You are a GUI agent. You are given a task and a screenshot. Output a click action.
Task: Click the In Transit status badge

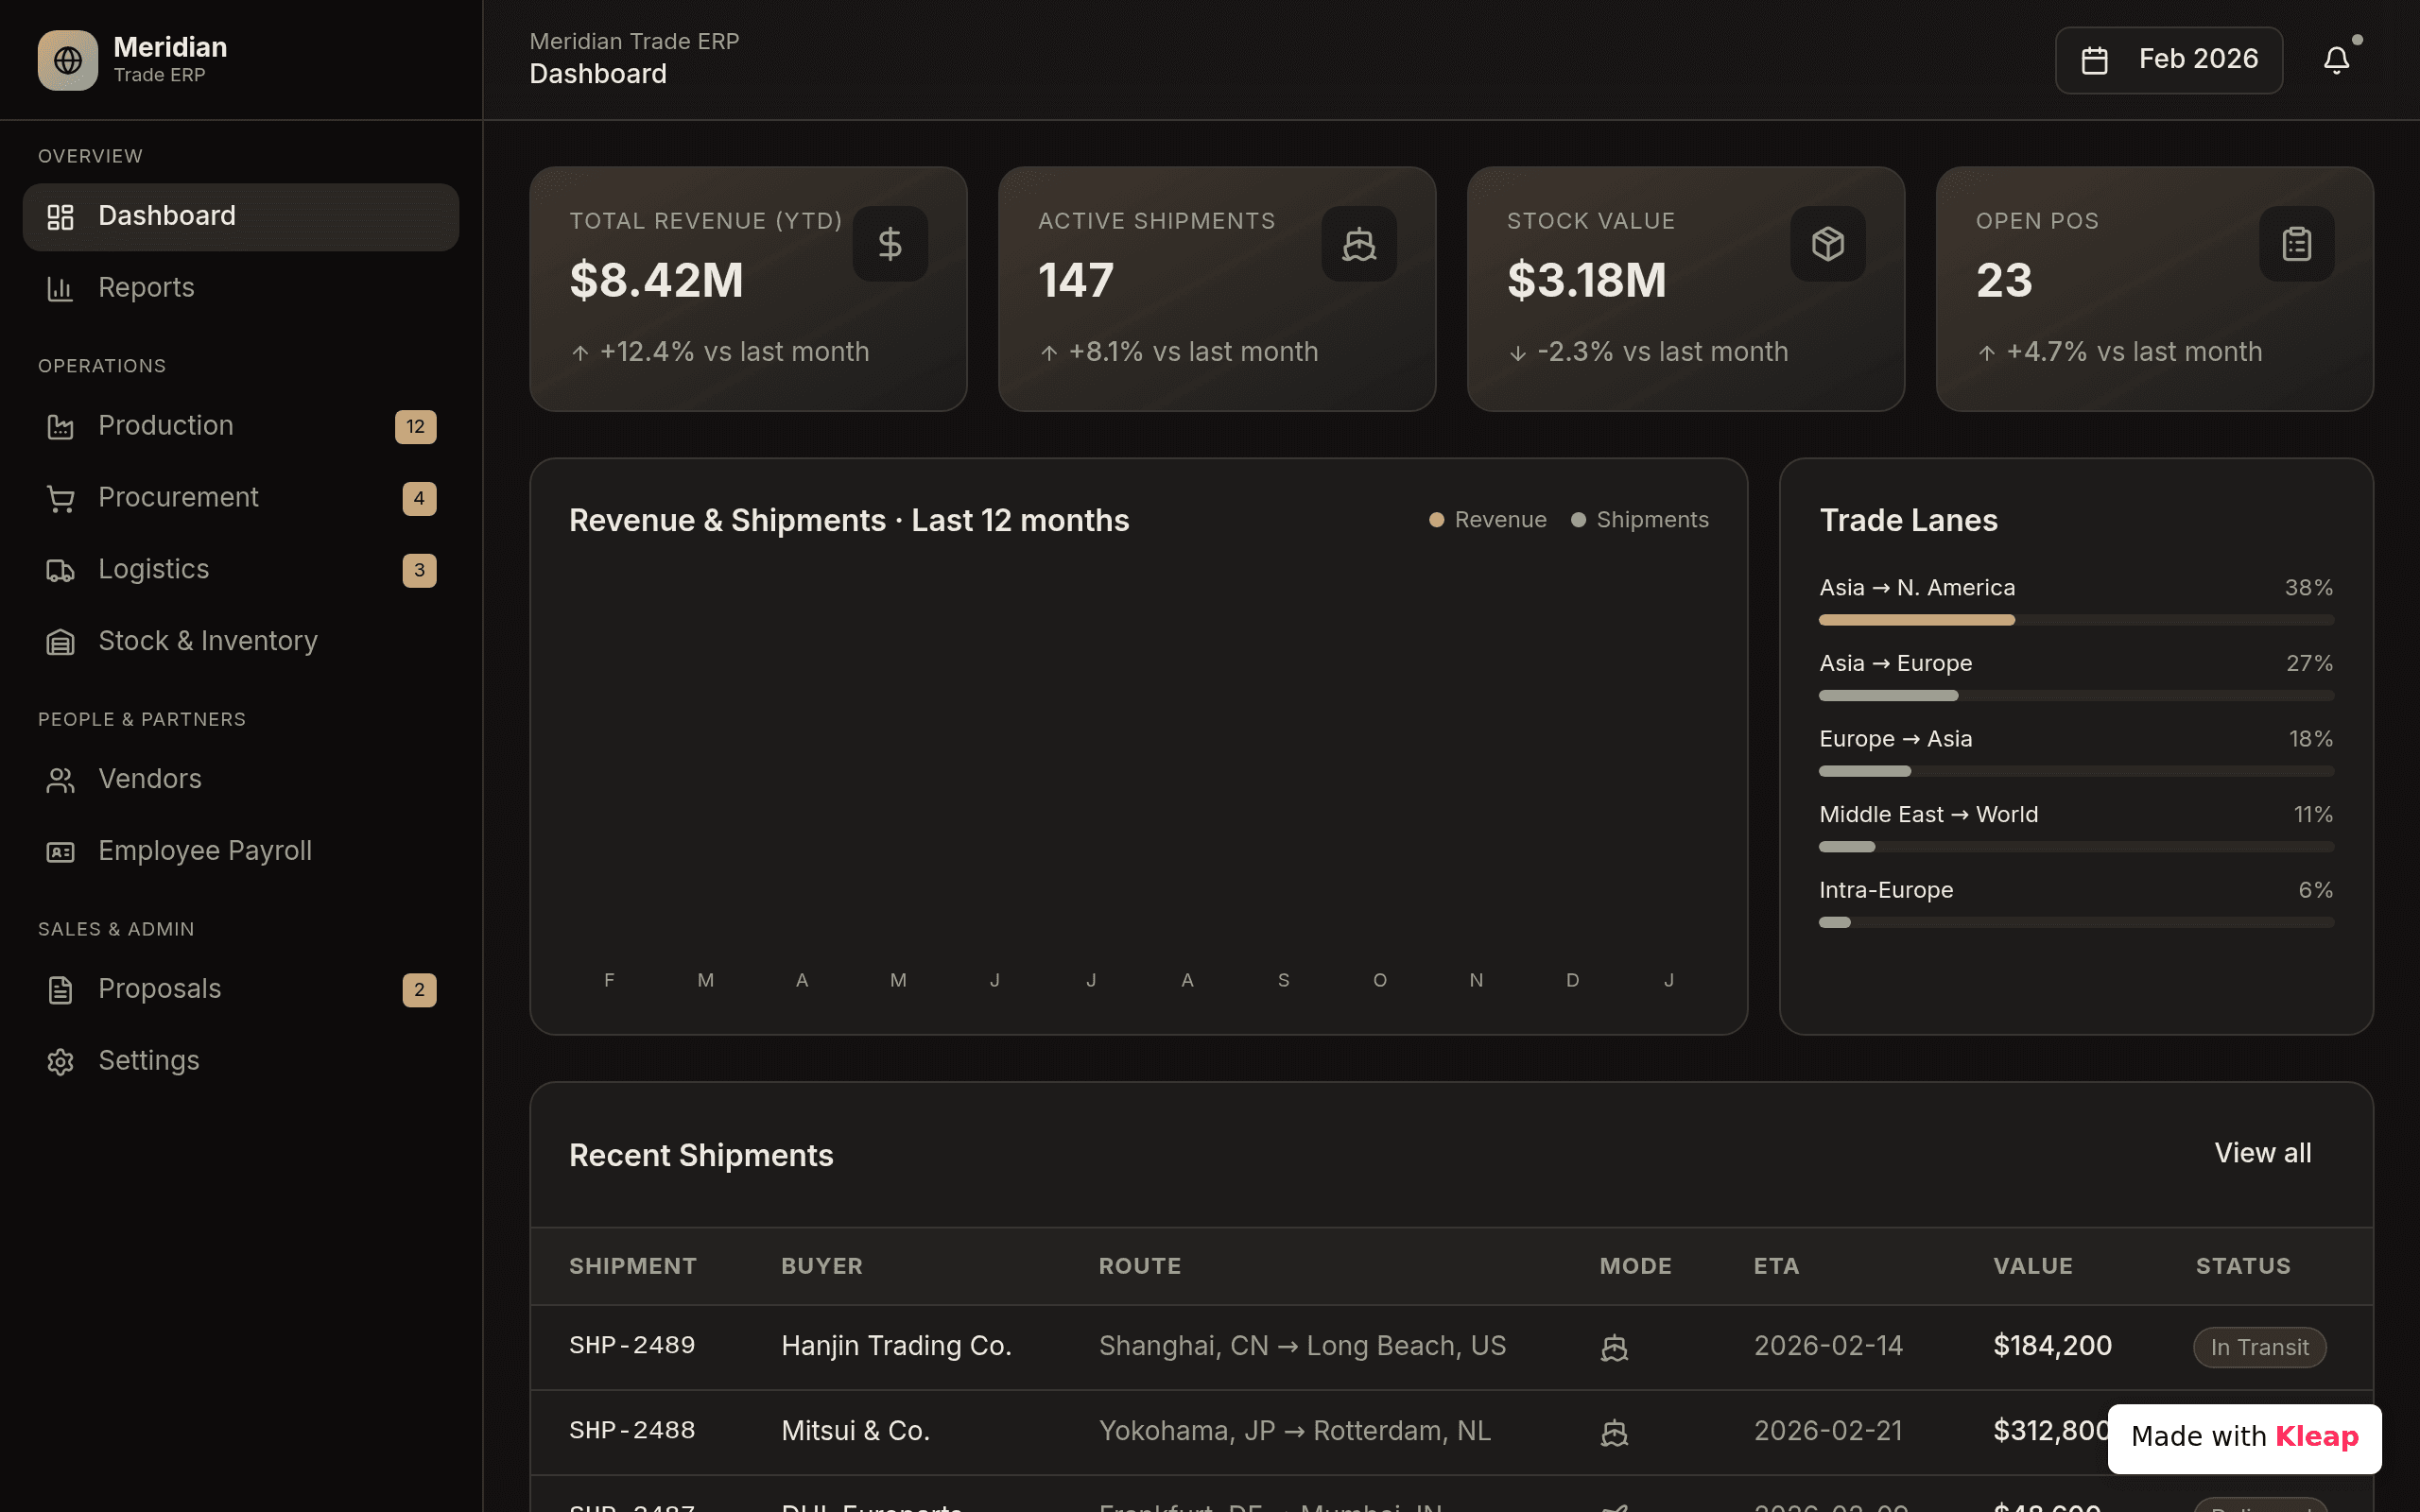click(2260, 1347)
